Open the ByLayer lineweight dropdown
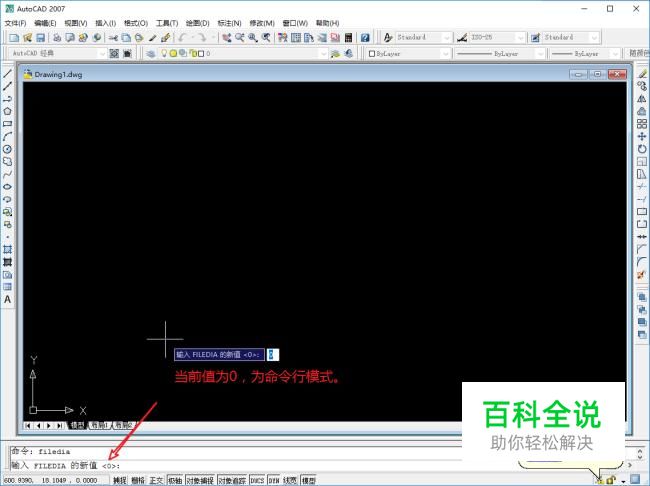This screenshot has height=486, width=650. pyautogui.click(x=616, y=53)
